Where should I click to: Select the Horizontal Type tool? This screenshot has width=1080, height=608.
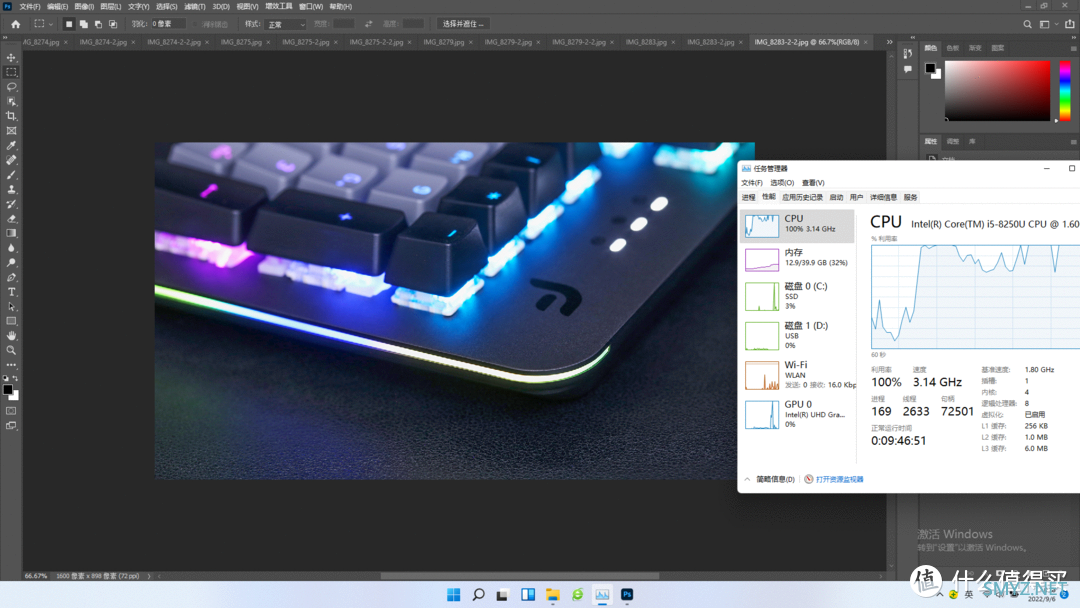click(11, 292)
